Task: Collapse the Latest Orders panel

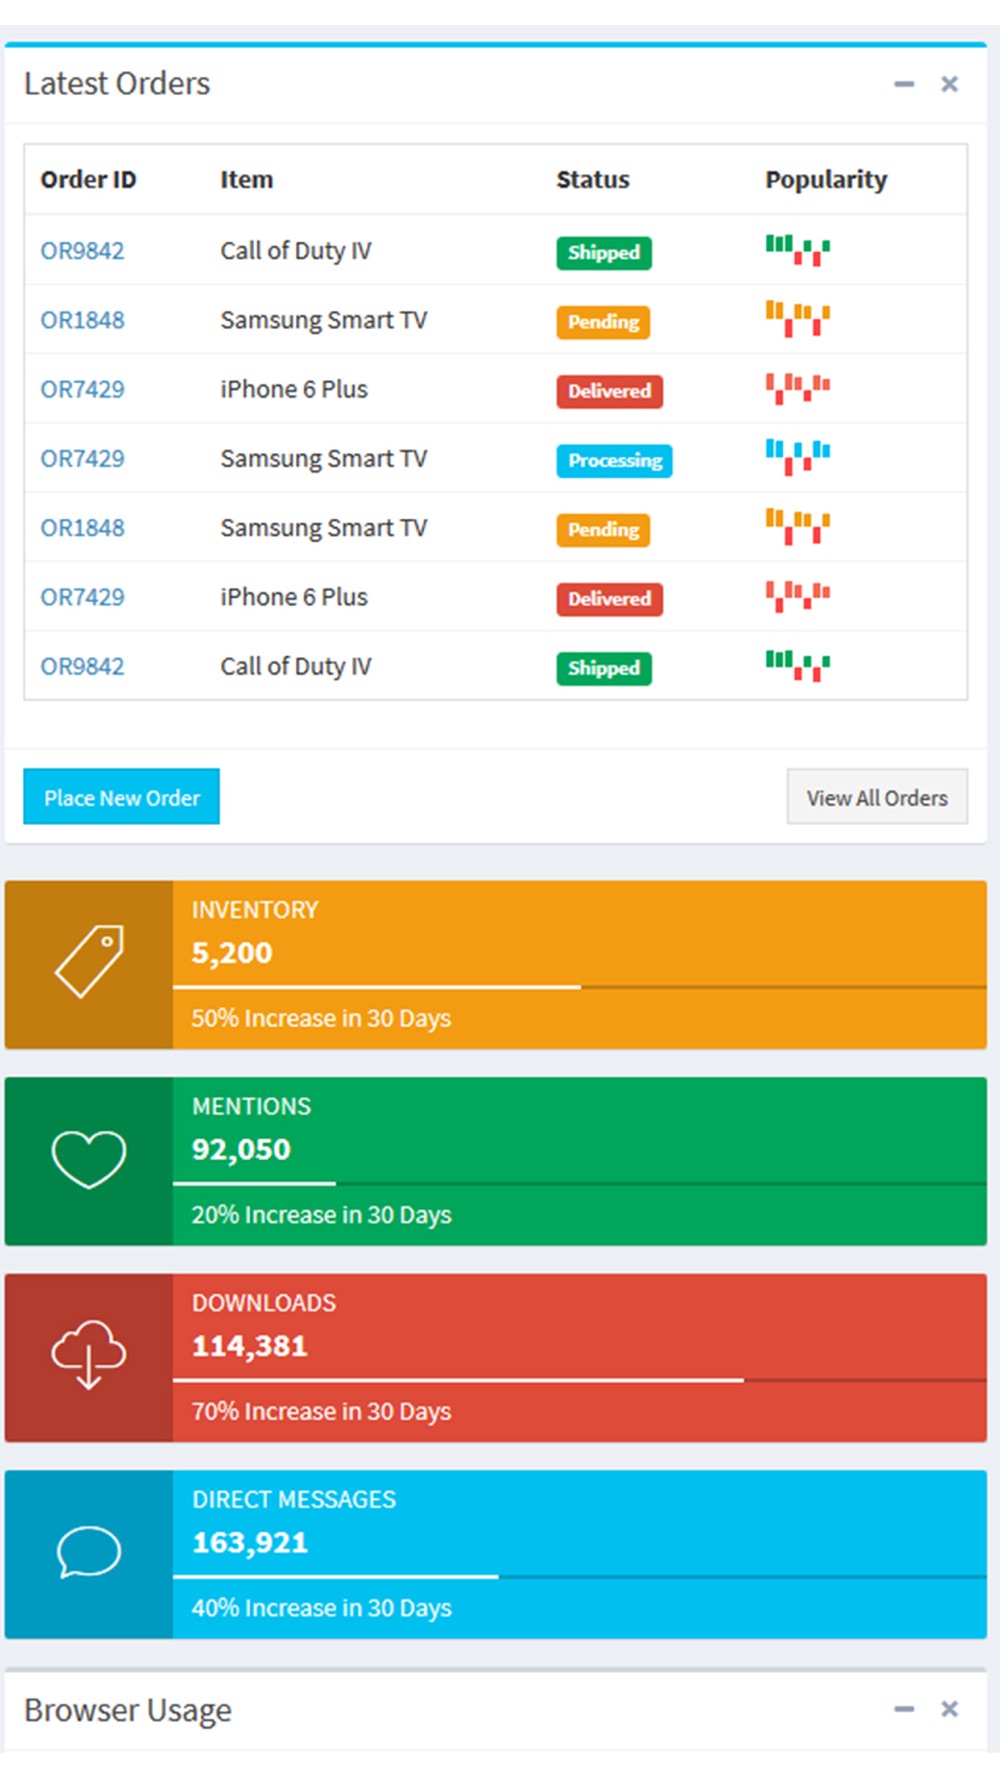Action: pyautogui.click(x=904, y=84)
